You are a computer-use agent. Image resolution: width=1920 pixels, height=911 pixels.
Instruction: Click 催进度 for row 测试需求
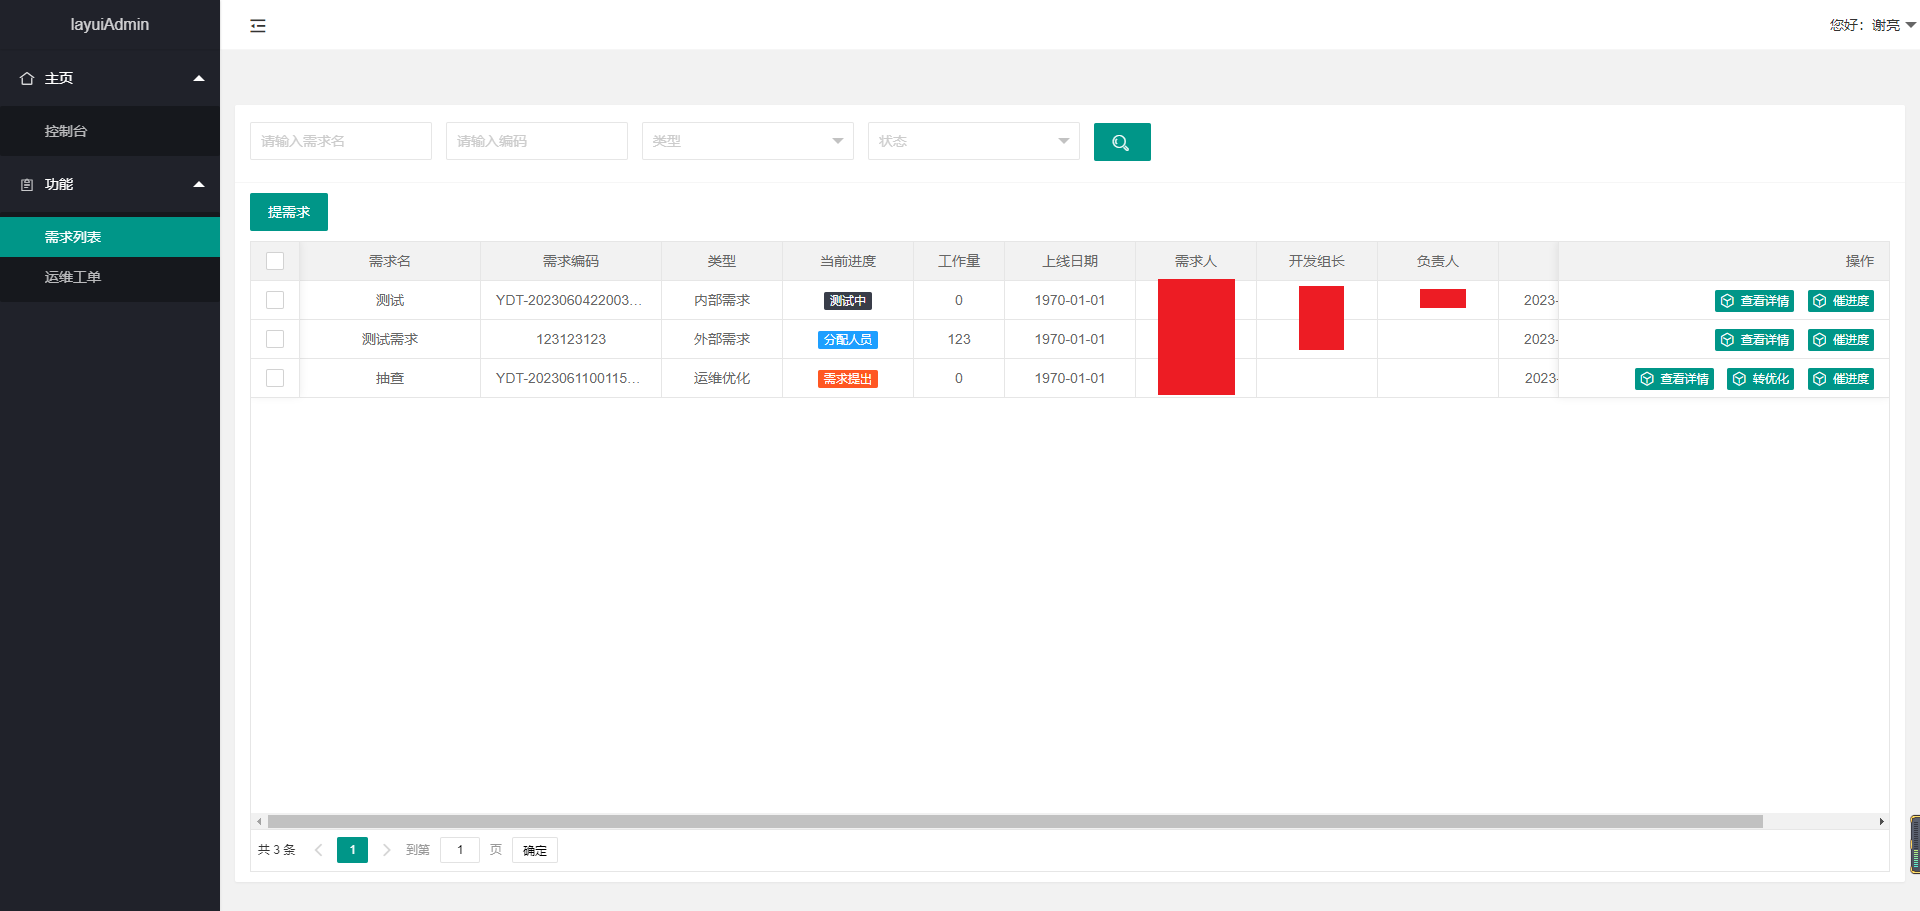coord(1841,340)
